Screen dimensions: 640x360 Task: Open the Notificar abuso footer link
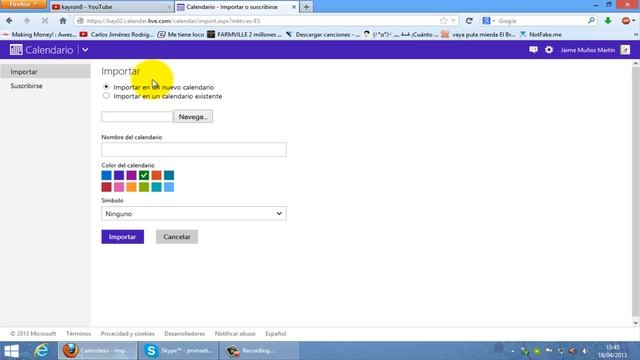click(235, 333)
